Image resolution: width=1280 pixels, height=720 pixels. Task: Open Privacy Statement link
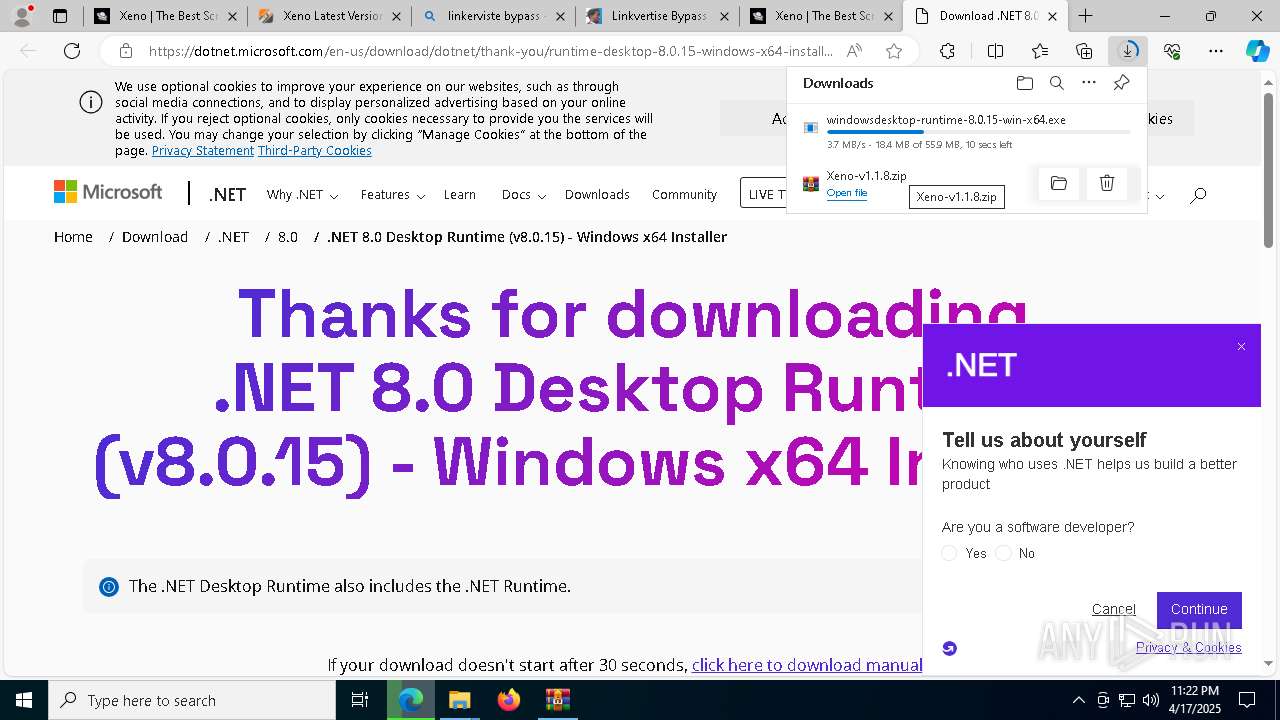tap(203, 150)
